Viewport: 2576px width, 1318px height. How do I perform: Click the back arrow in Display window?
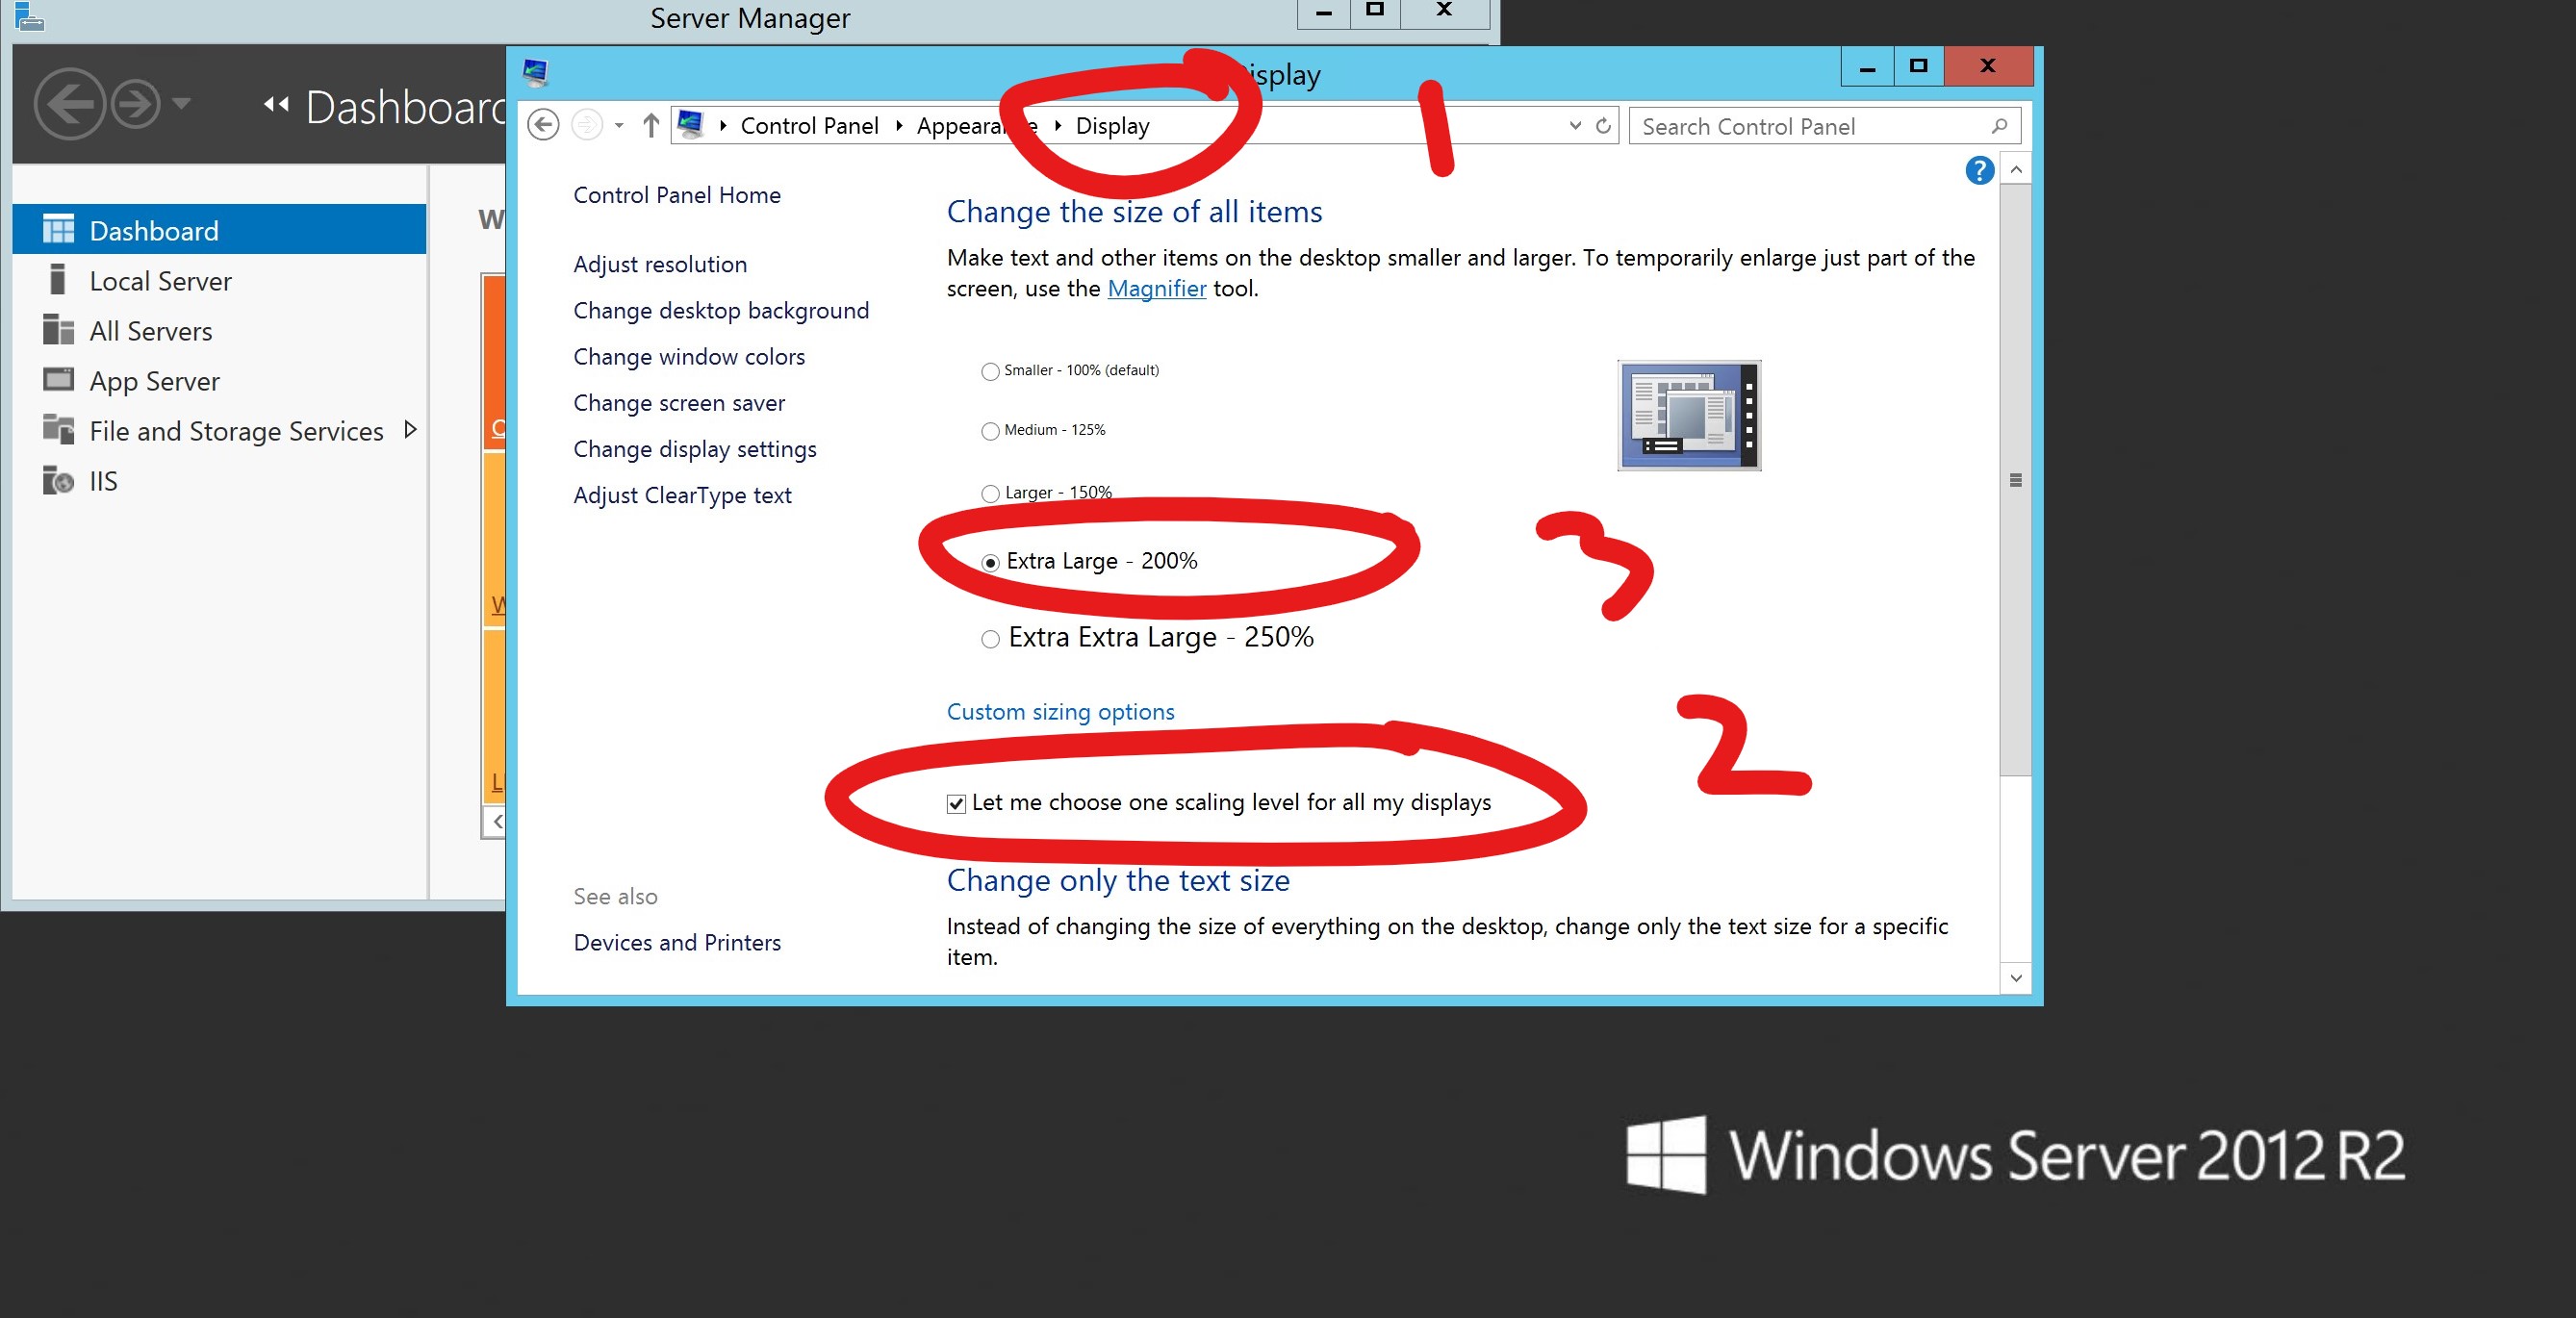[x=543, y=126]
